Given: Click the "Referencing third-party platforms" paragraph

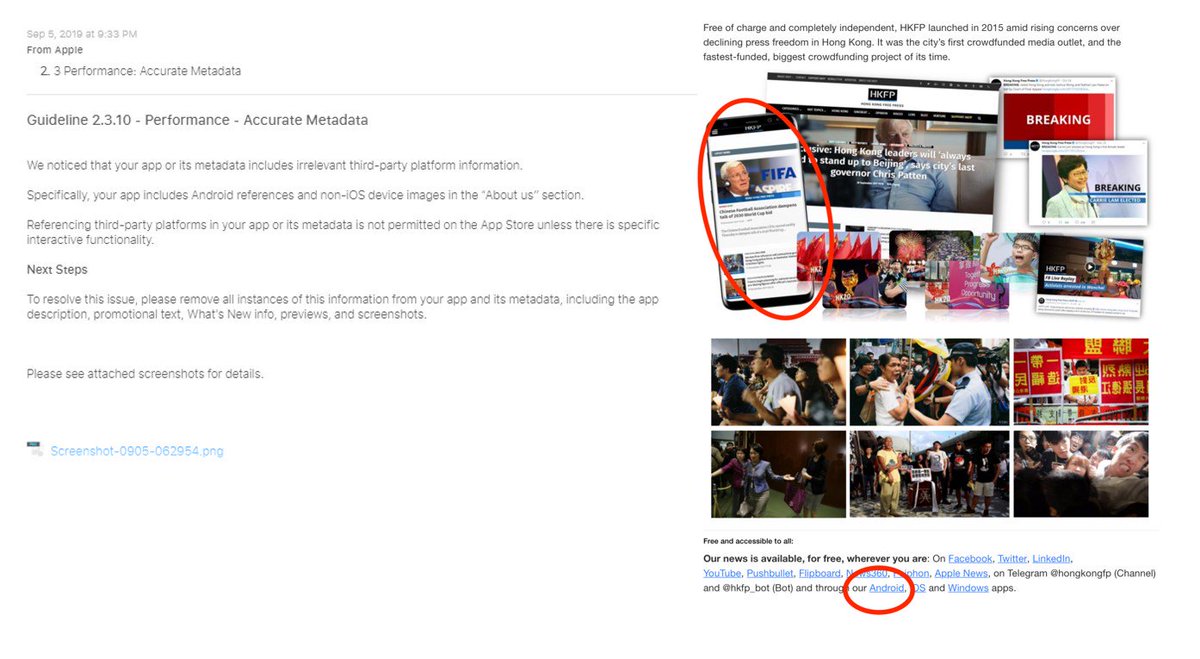Looking at the screenshot, I should point(343,232).
